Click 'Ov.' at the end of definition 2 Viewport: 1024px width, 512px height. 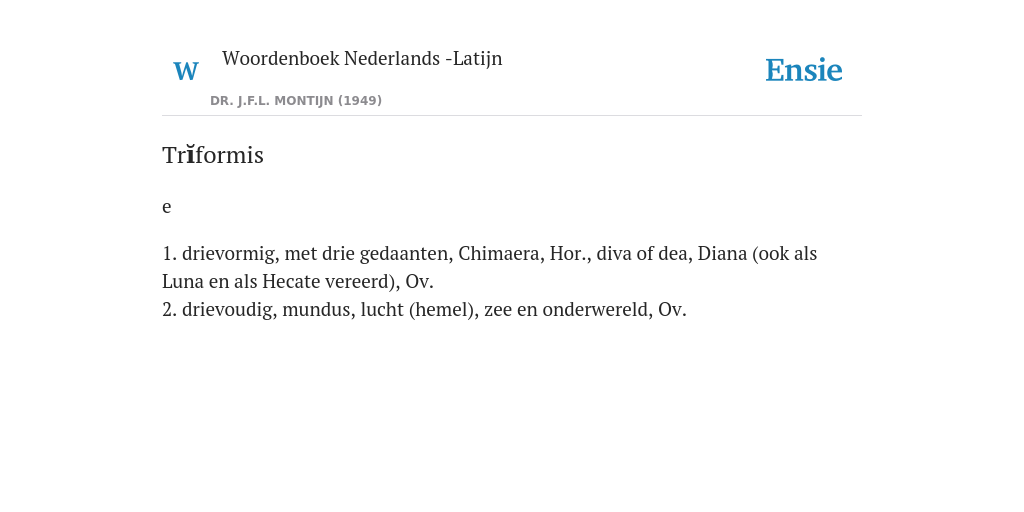(672, 310)
